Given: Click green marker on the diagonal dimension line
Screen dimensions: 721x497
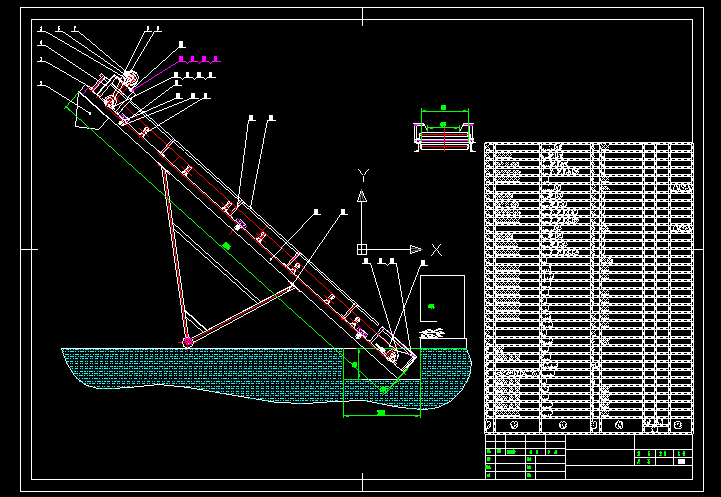Looking at the screenshot, I should pos(227,245).
